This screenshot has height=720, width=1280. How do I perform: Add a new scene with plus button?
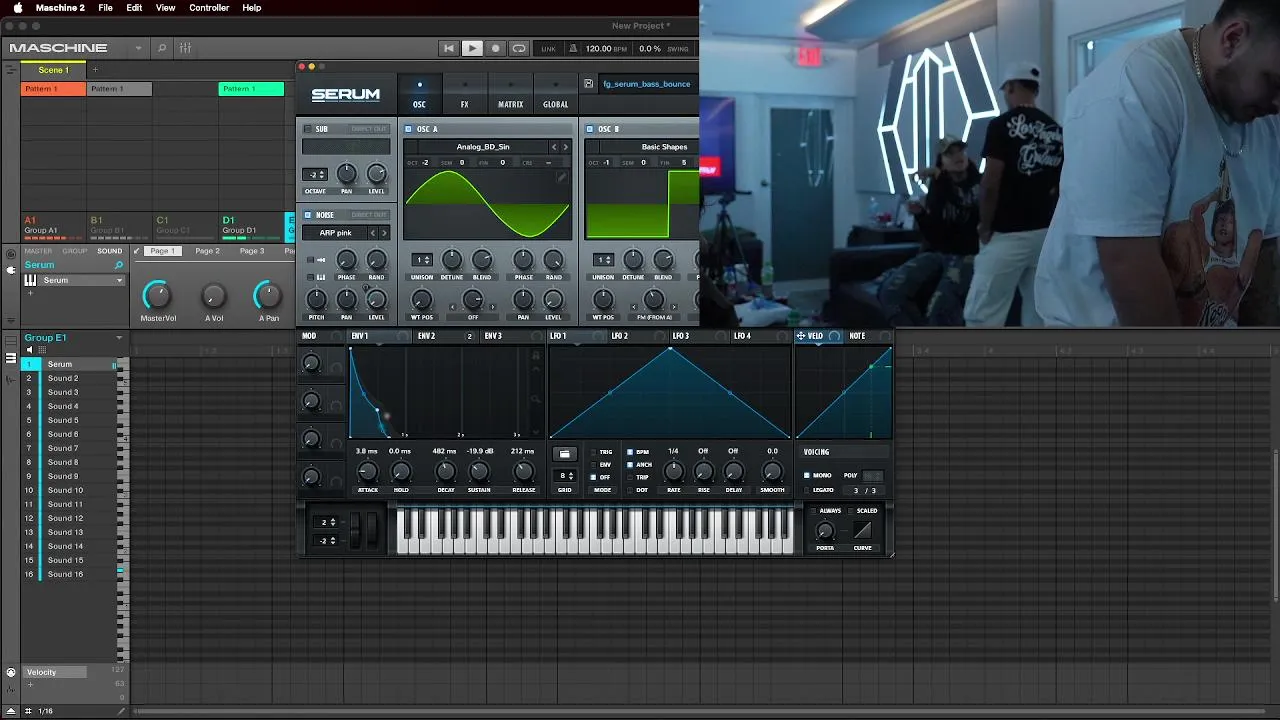pyautogui.click(x=95, y=70)
